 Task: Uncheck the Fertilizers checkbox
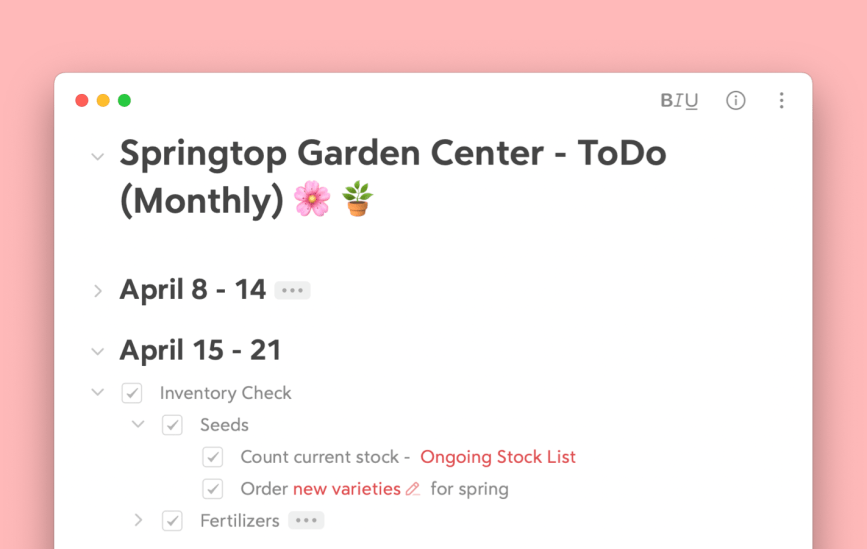(172, 520)
